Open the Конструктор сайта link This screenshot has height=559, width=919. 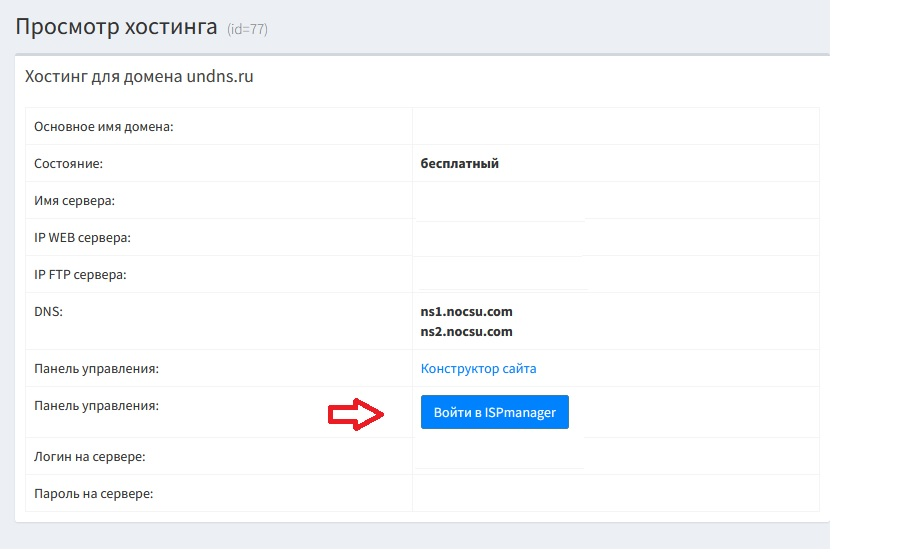tap(478, 369)
